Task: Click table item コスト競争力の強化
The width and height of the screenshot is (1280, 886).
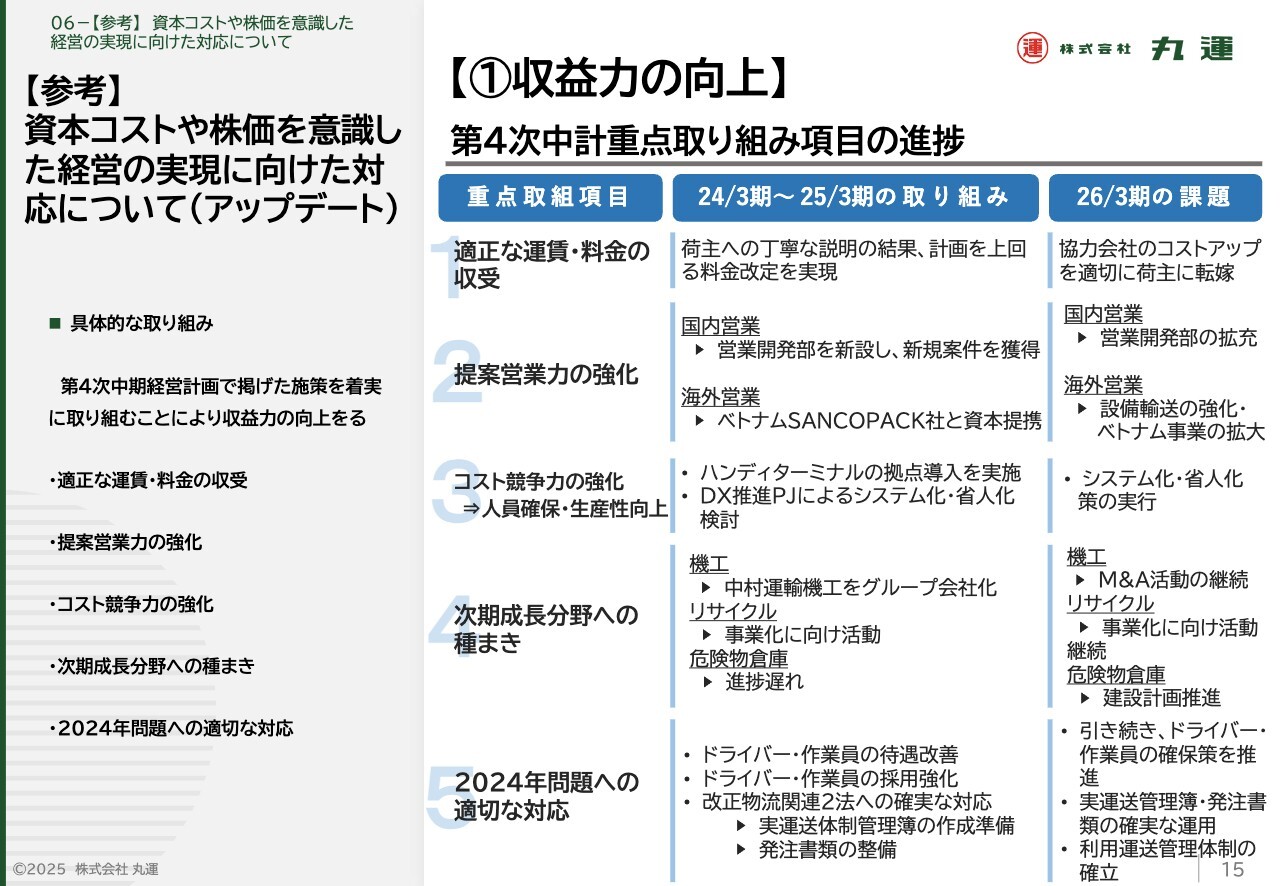Action: (x=539, y=482)
